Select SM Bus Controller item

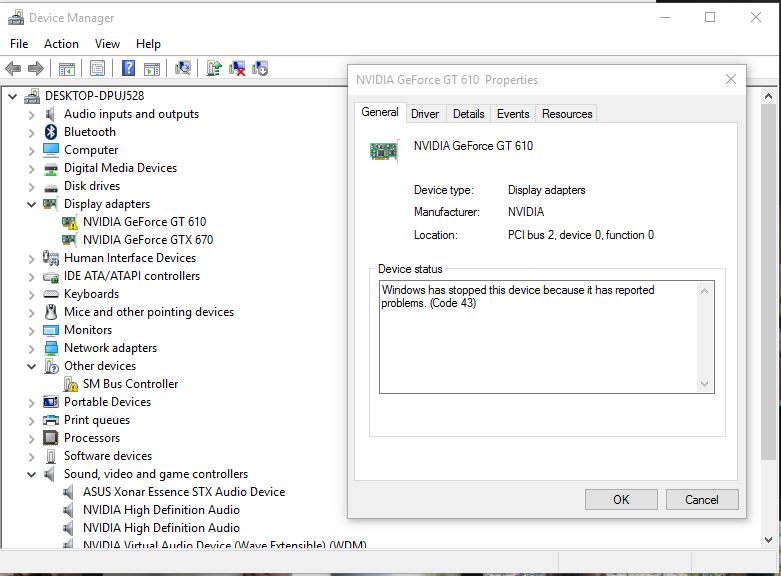coord(130,384)
